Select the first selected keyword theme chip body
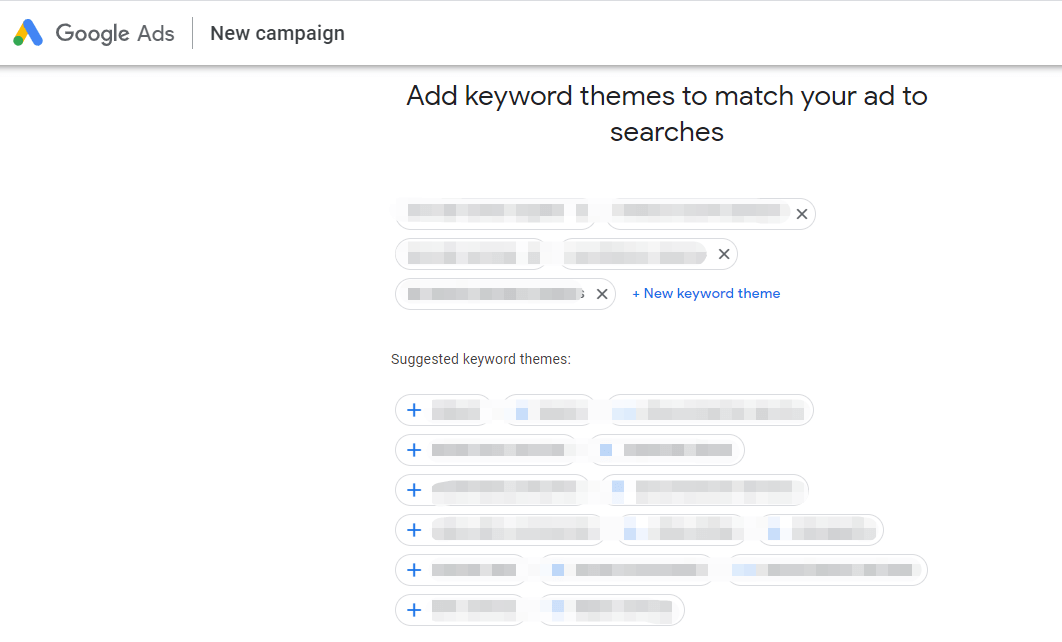Viewport: 1062px width, 642px height. click(595, 214)
